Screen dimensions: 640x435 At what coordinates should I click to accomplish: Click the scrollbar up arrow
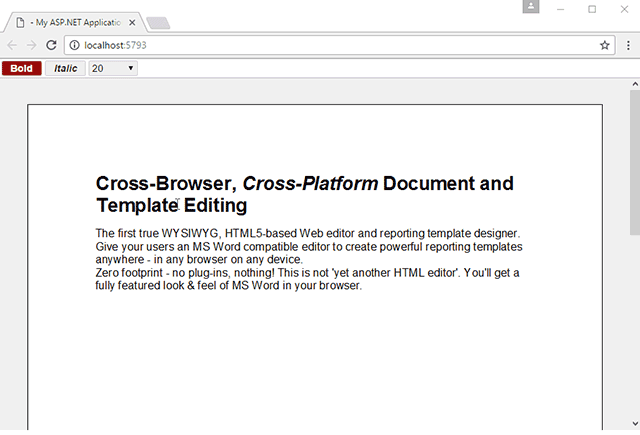coord(635,84)
